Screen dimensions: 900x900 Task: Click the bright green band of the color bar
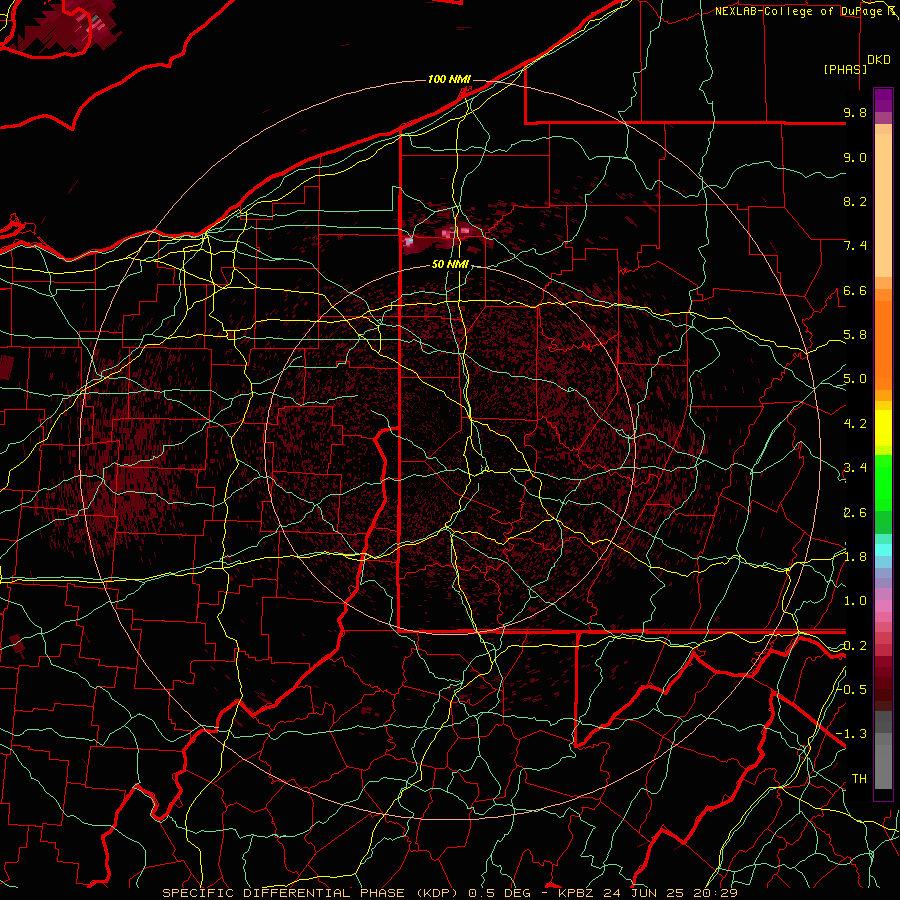click(883, 483)
